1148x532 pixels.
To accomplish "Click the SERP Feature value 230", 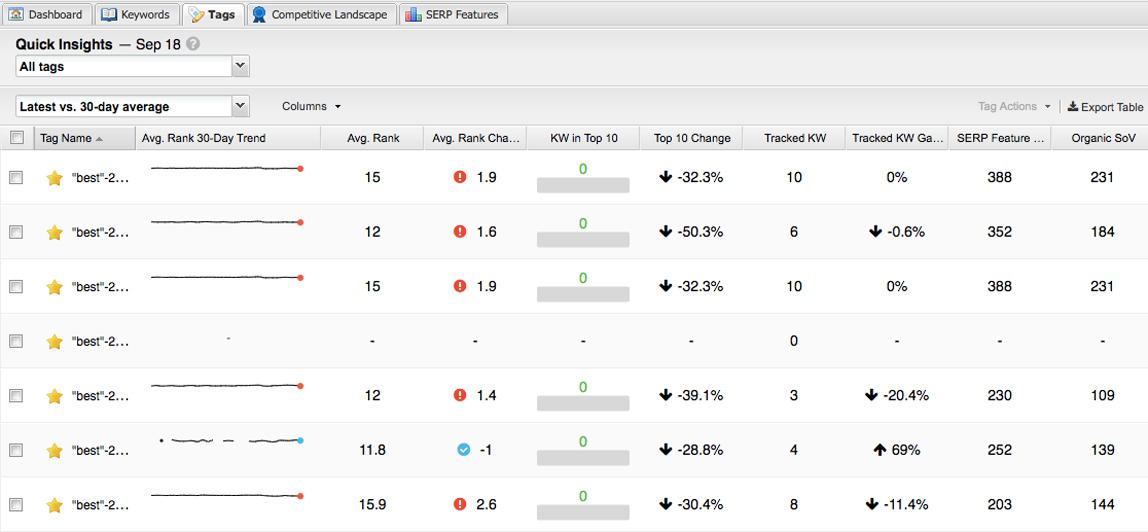I will [x=999, y=396].
